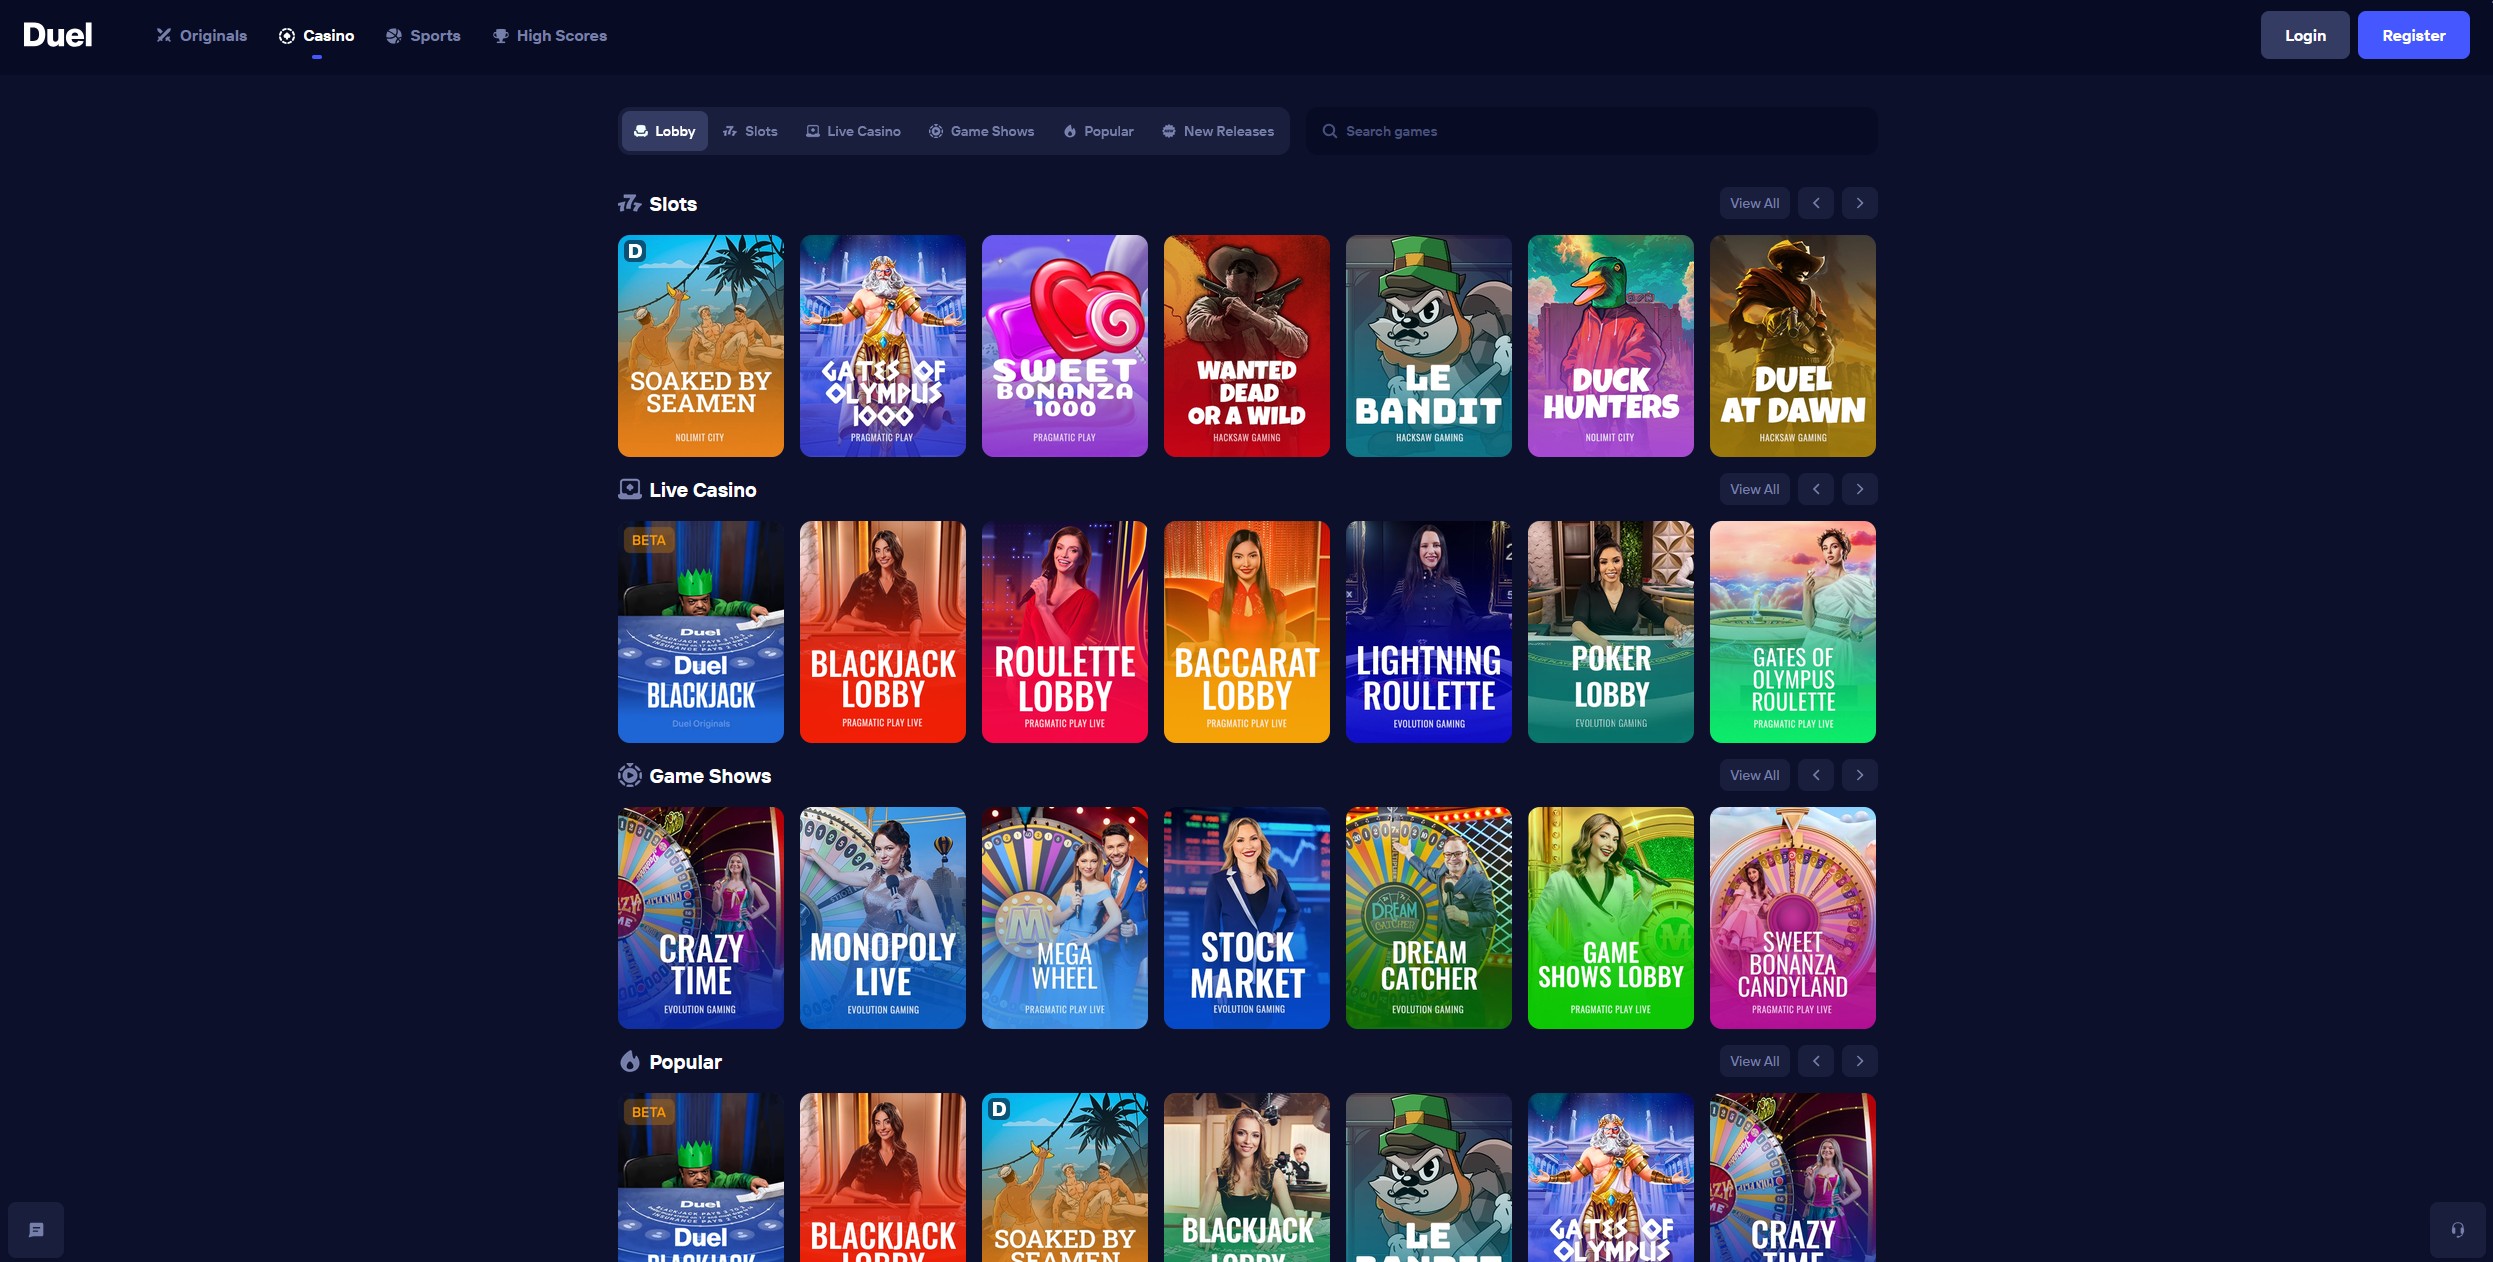Open Lightning Roulette game

1429,632
